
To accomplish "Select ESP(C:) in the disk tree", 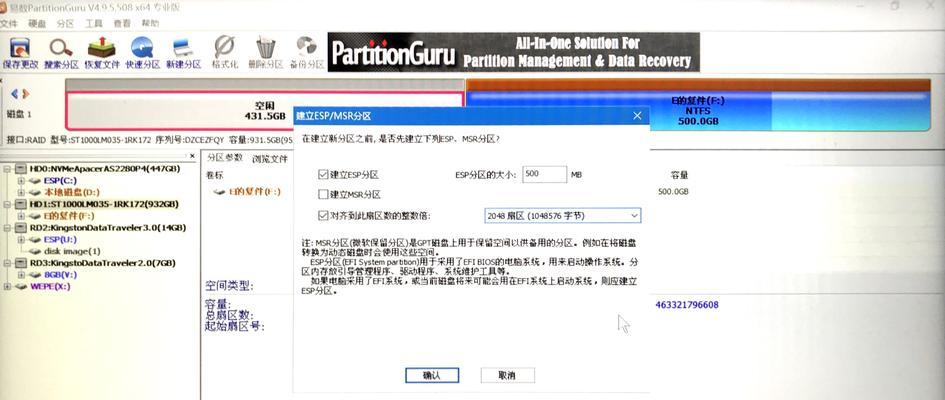I will [x=60, y=181].
